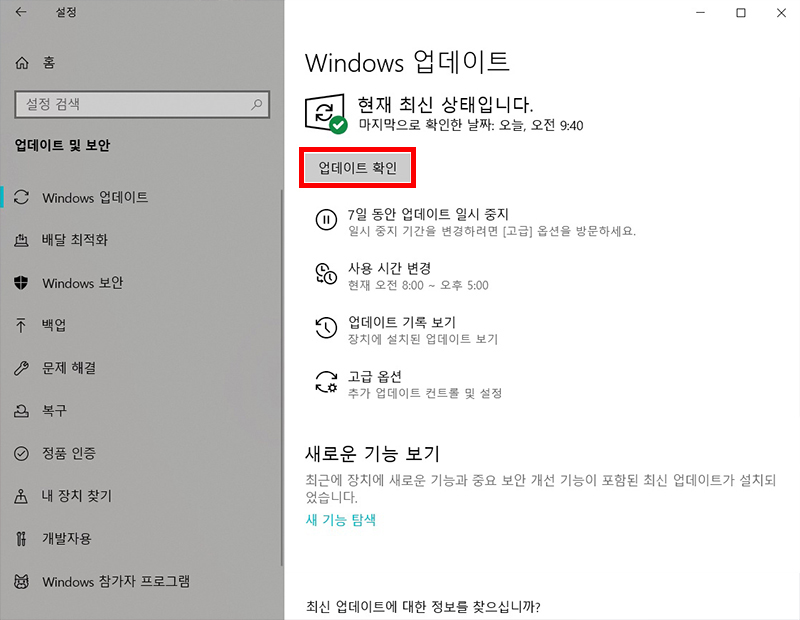Click '추가 업데이트 컨트롤 및 설정' subtitle
Screen dimensions: 800x620
[x=425, y=393]
